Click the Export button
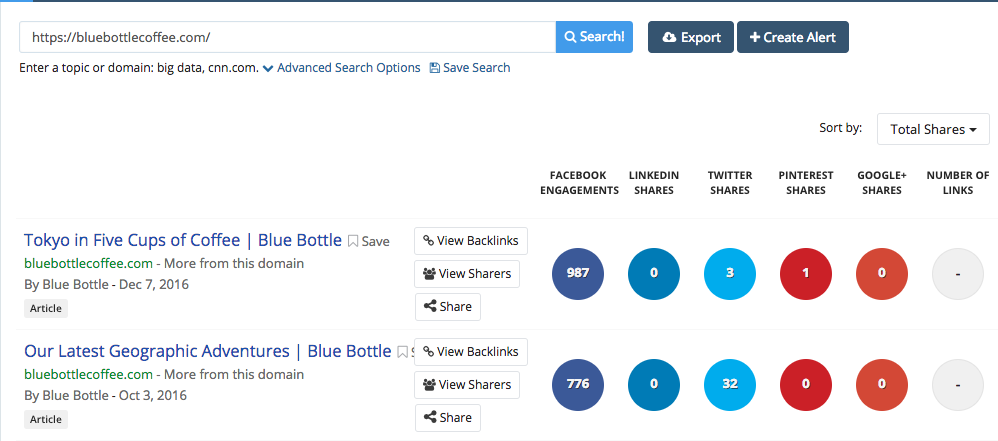The width and height of the screenshot is (998, 441). click(x=691, y=37)
